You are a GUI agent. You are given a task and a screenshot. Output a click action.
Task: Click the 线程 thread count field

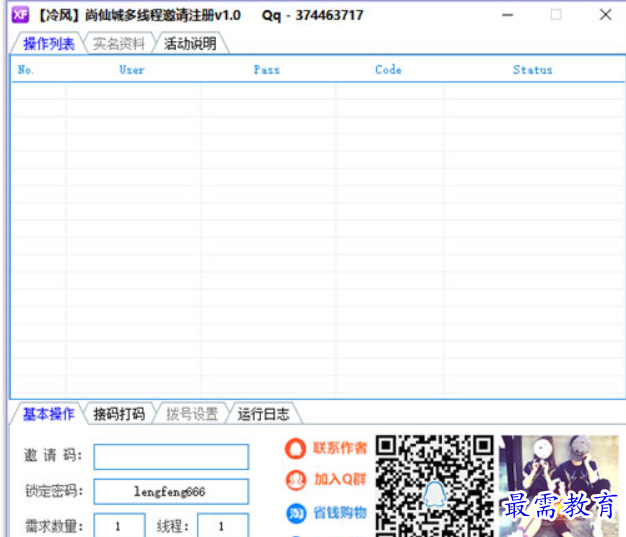[222, 525]
